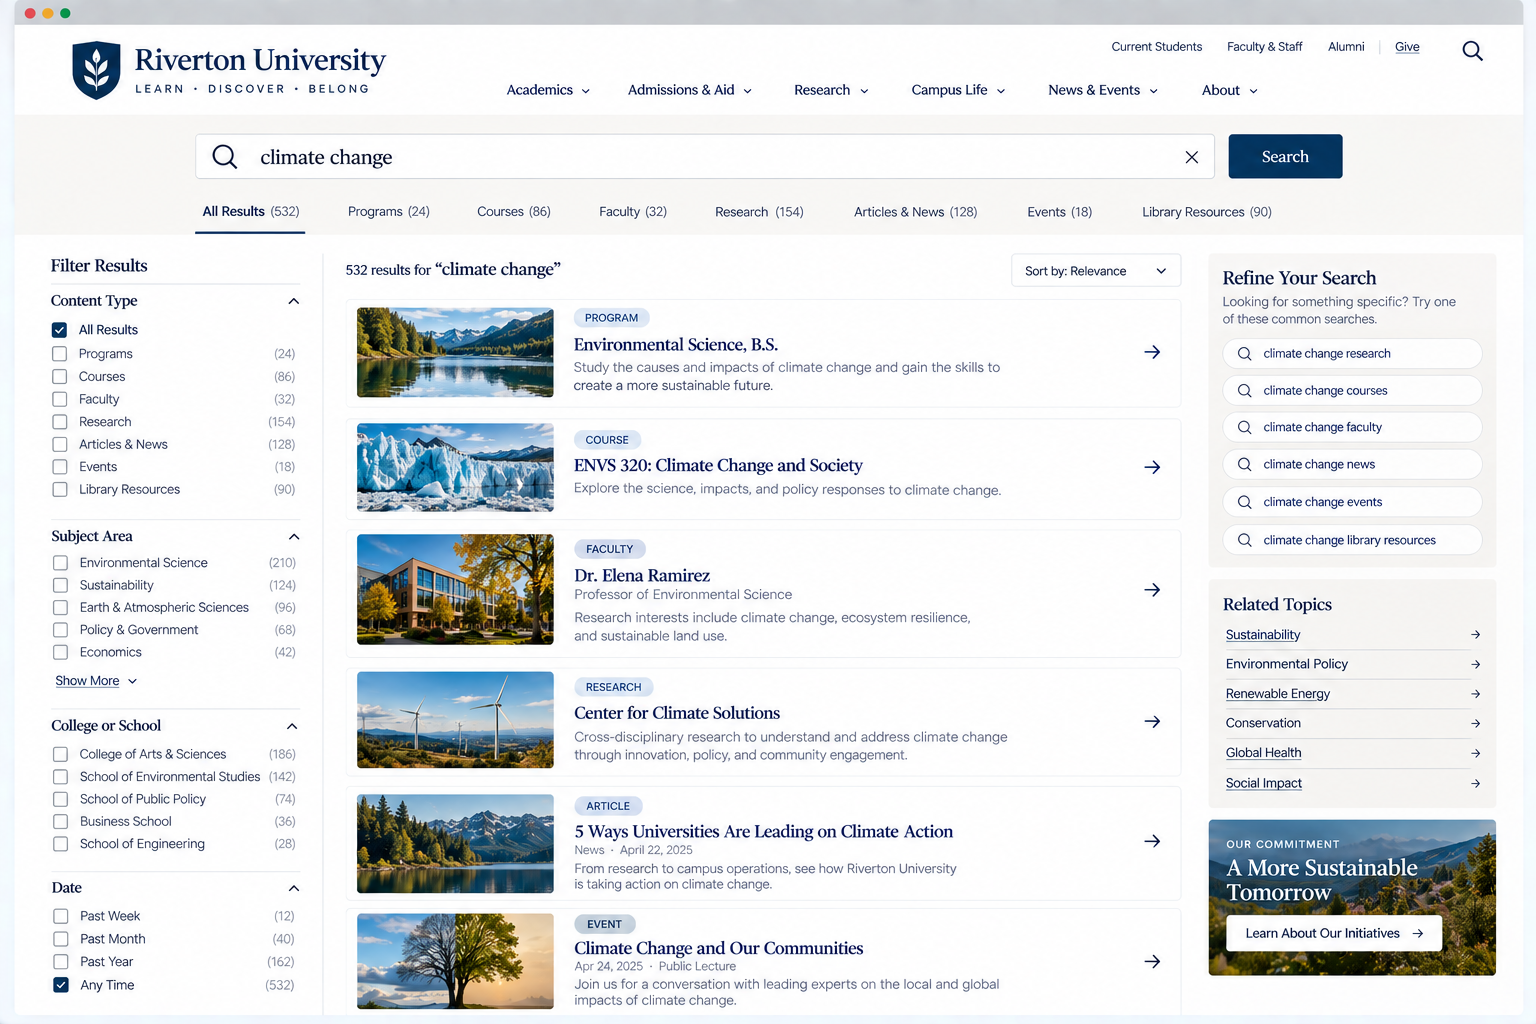Switch to the Events (18) results tab
This screenshot has height=1024, width=1536.
click(1059, 212)
